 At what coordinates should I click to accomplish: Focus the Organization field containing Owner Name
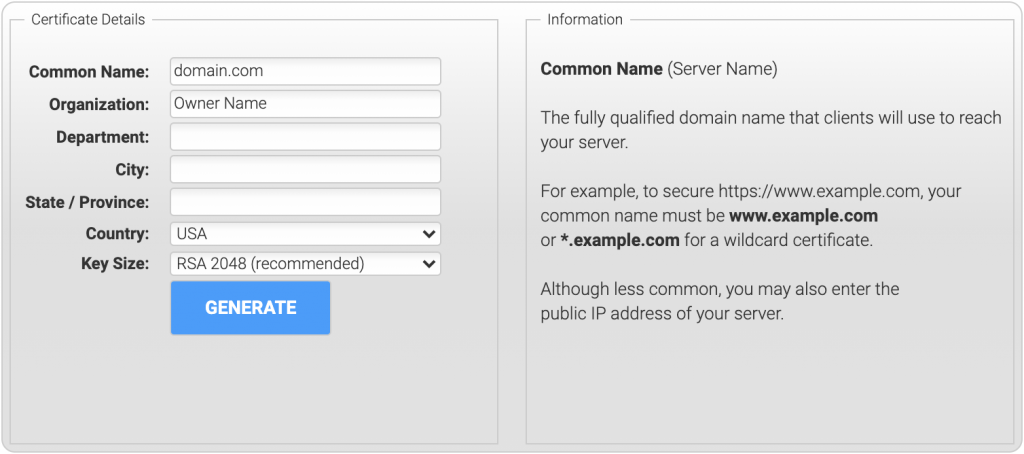(x=305, y=104)
